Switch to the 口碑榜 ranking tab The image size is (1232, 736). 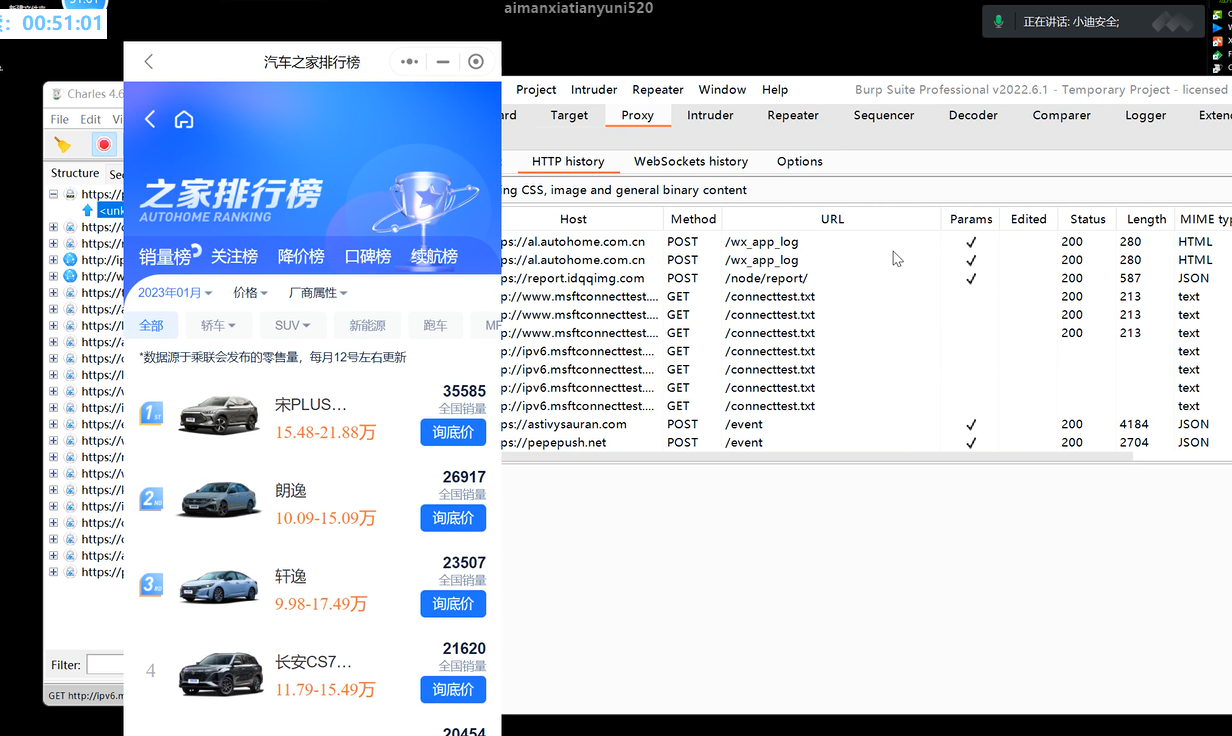368,257
